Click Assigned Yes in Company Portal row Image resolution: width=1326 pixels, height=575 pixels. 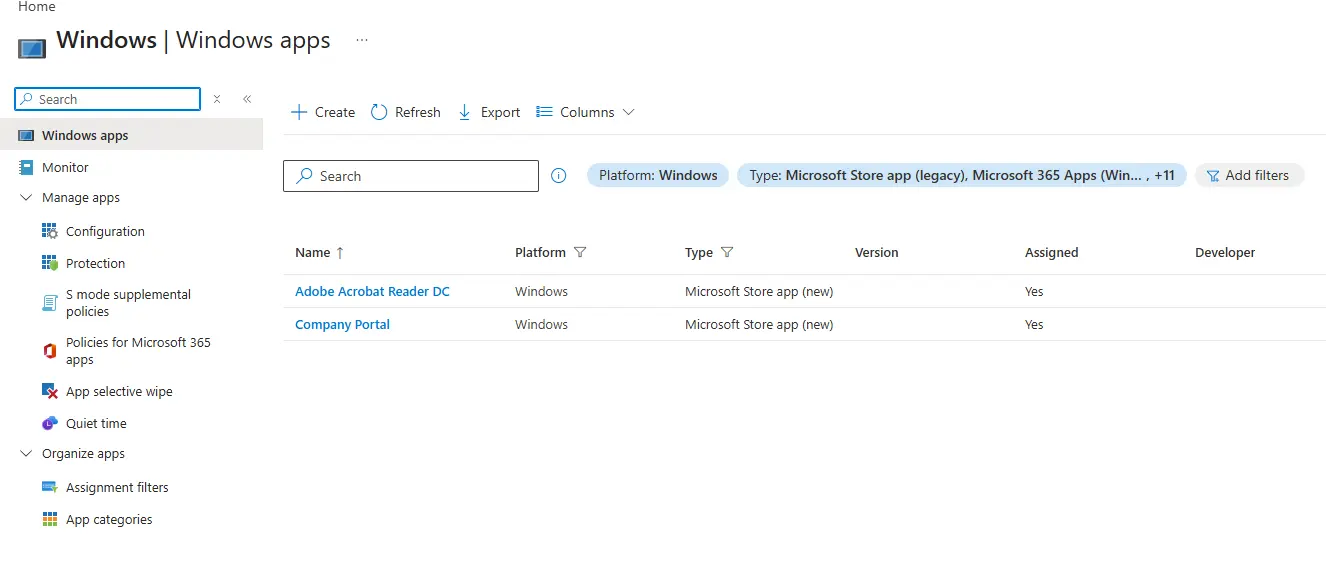(x=1034, y=324)
